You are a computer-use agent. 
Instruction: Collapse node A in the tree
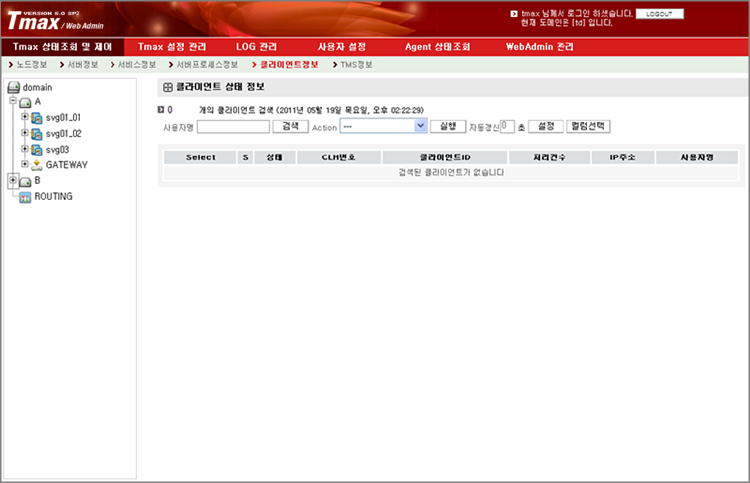(x=13, y=100)
